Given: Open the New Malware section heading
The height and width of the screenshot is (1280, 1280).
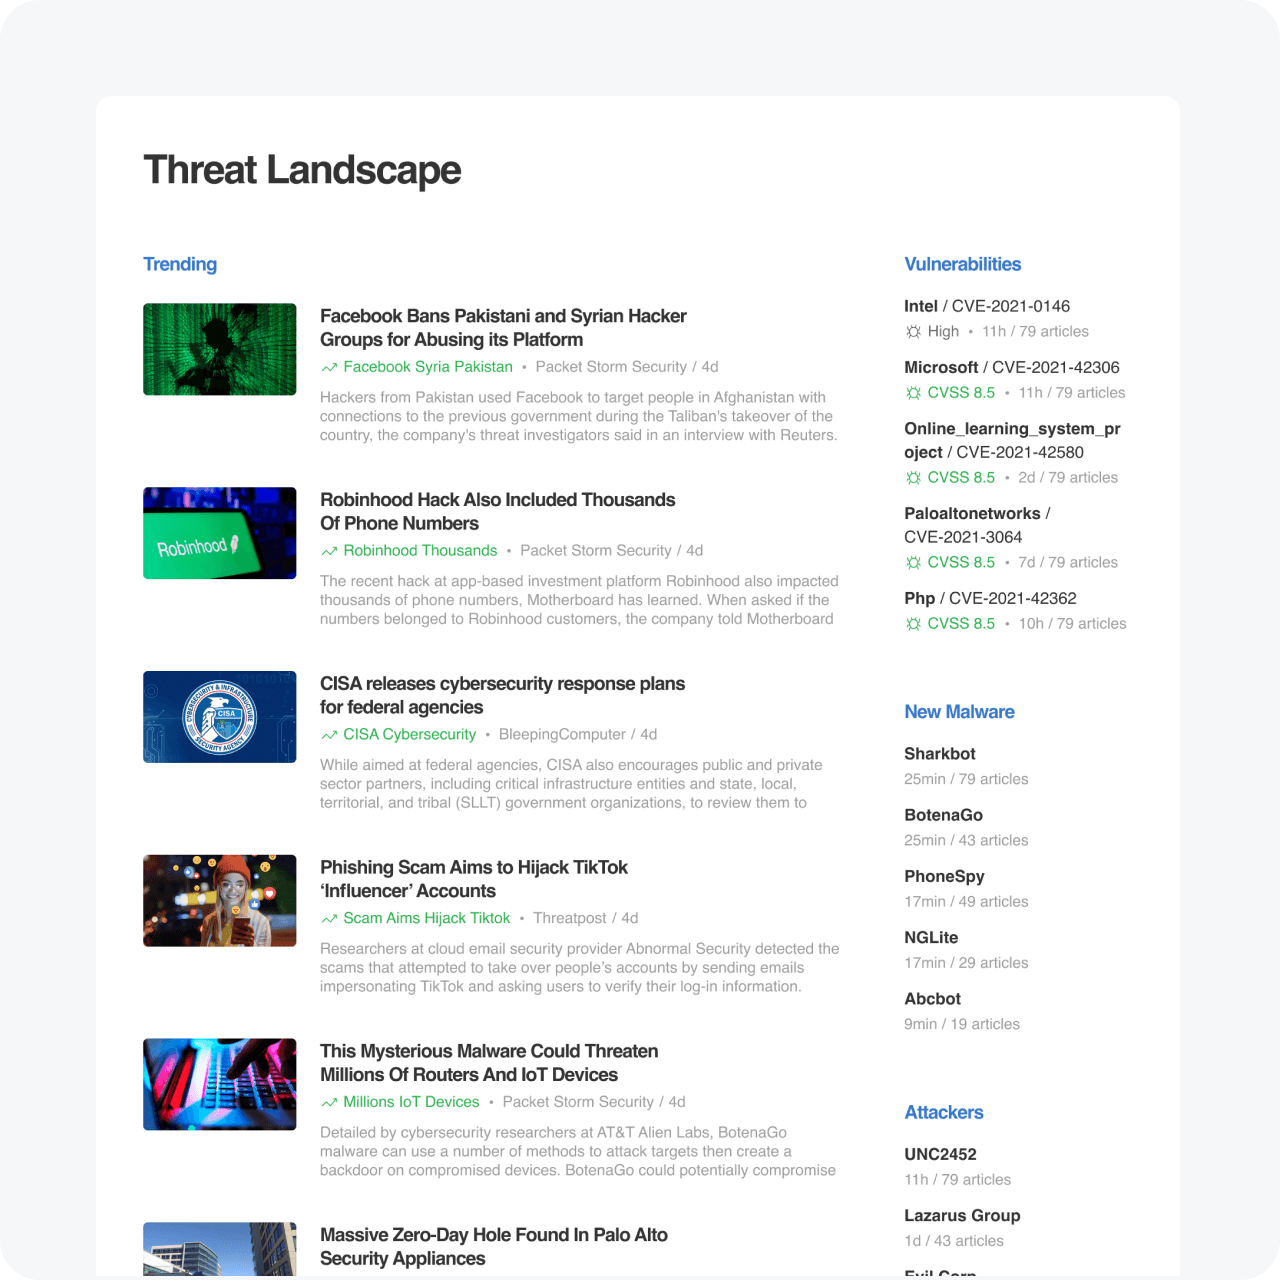Looking at the screenshot, I should pos(959,712).
